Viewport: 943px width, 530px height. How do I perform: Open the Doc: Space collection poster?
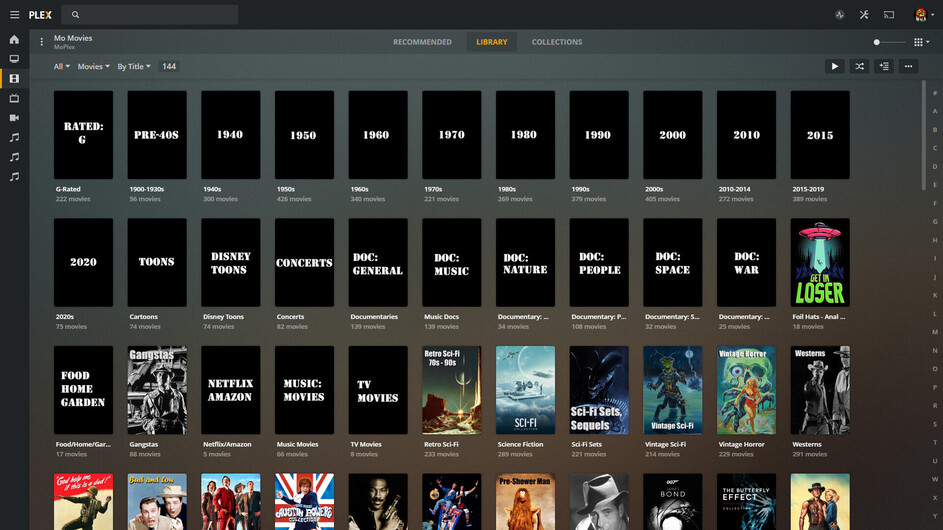click(x=672, y=262)
